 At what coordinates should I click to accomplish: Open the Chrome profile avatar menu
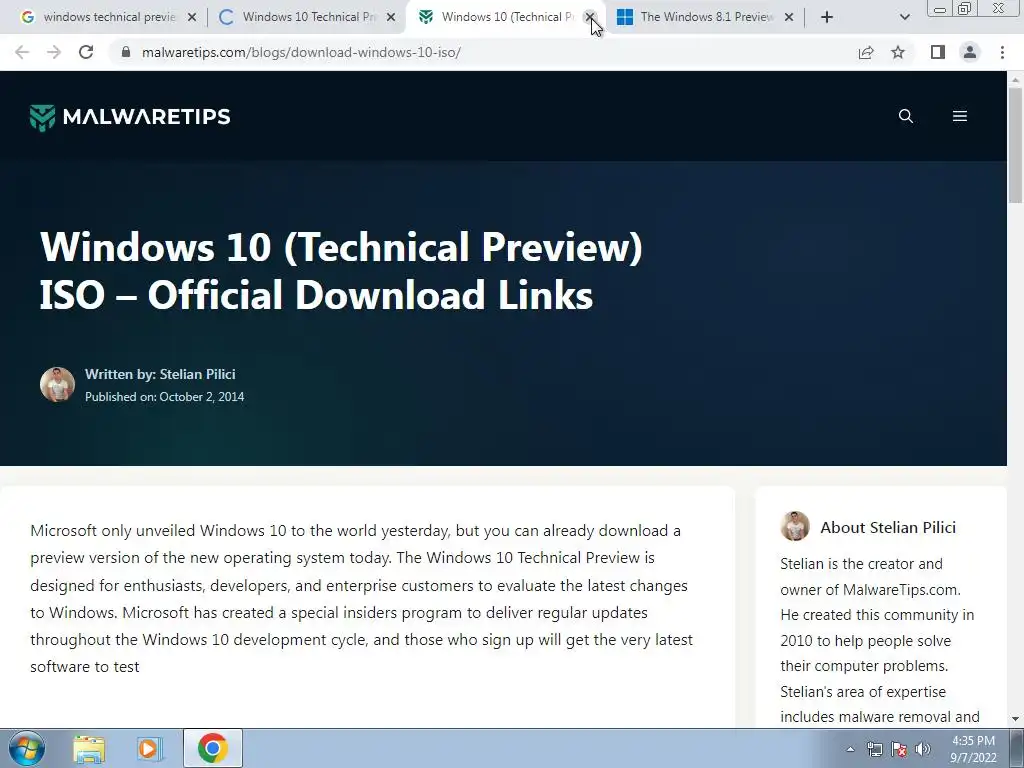point(970,52)
